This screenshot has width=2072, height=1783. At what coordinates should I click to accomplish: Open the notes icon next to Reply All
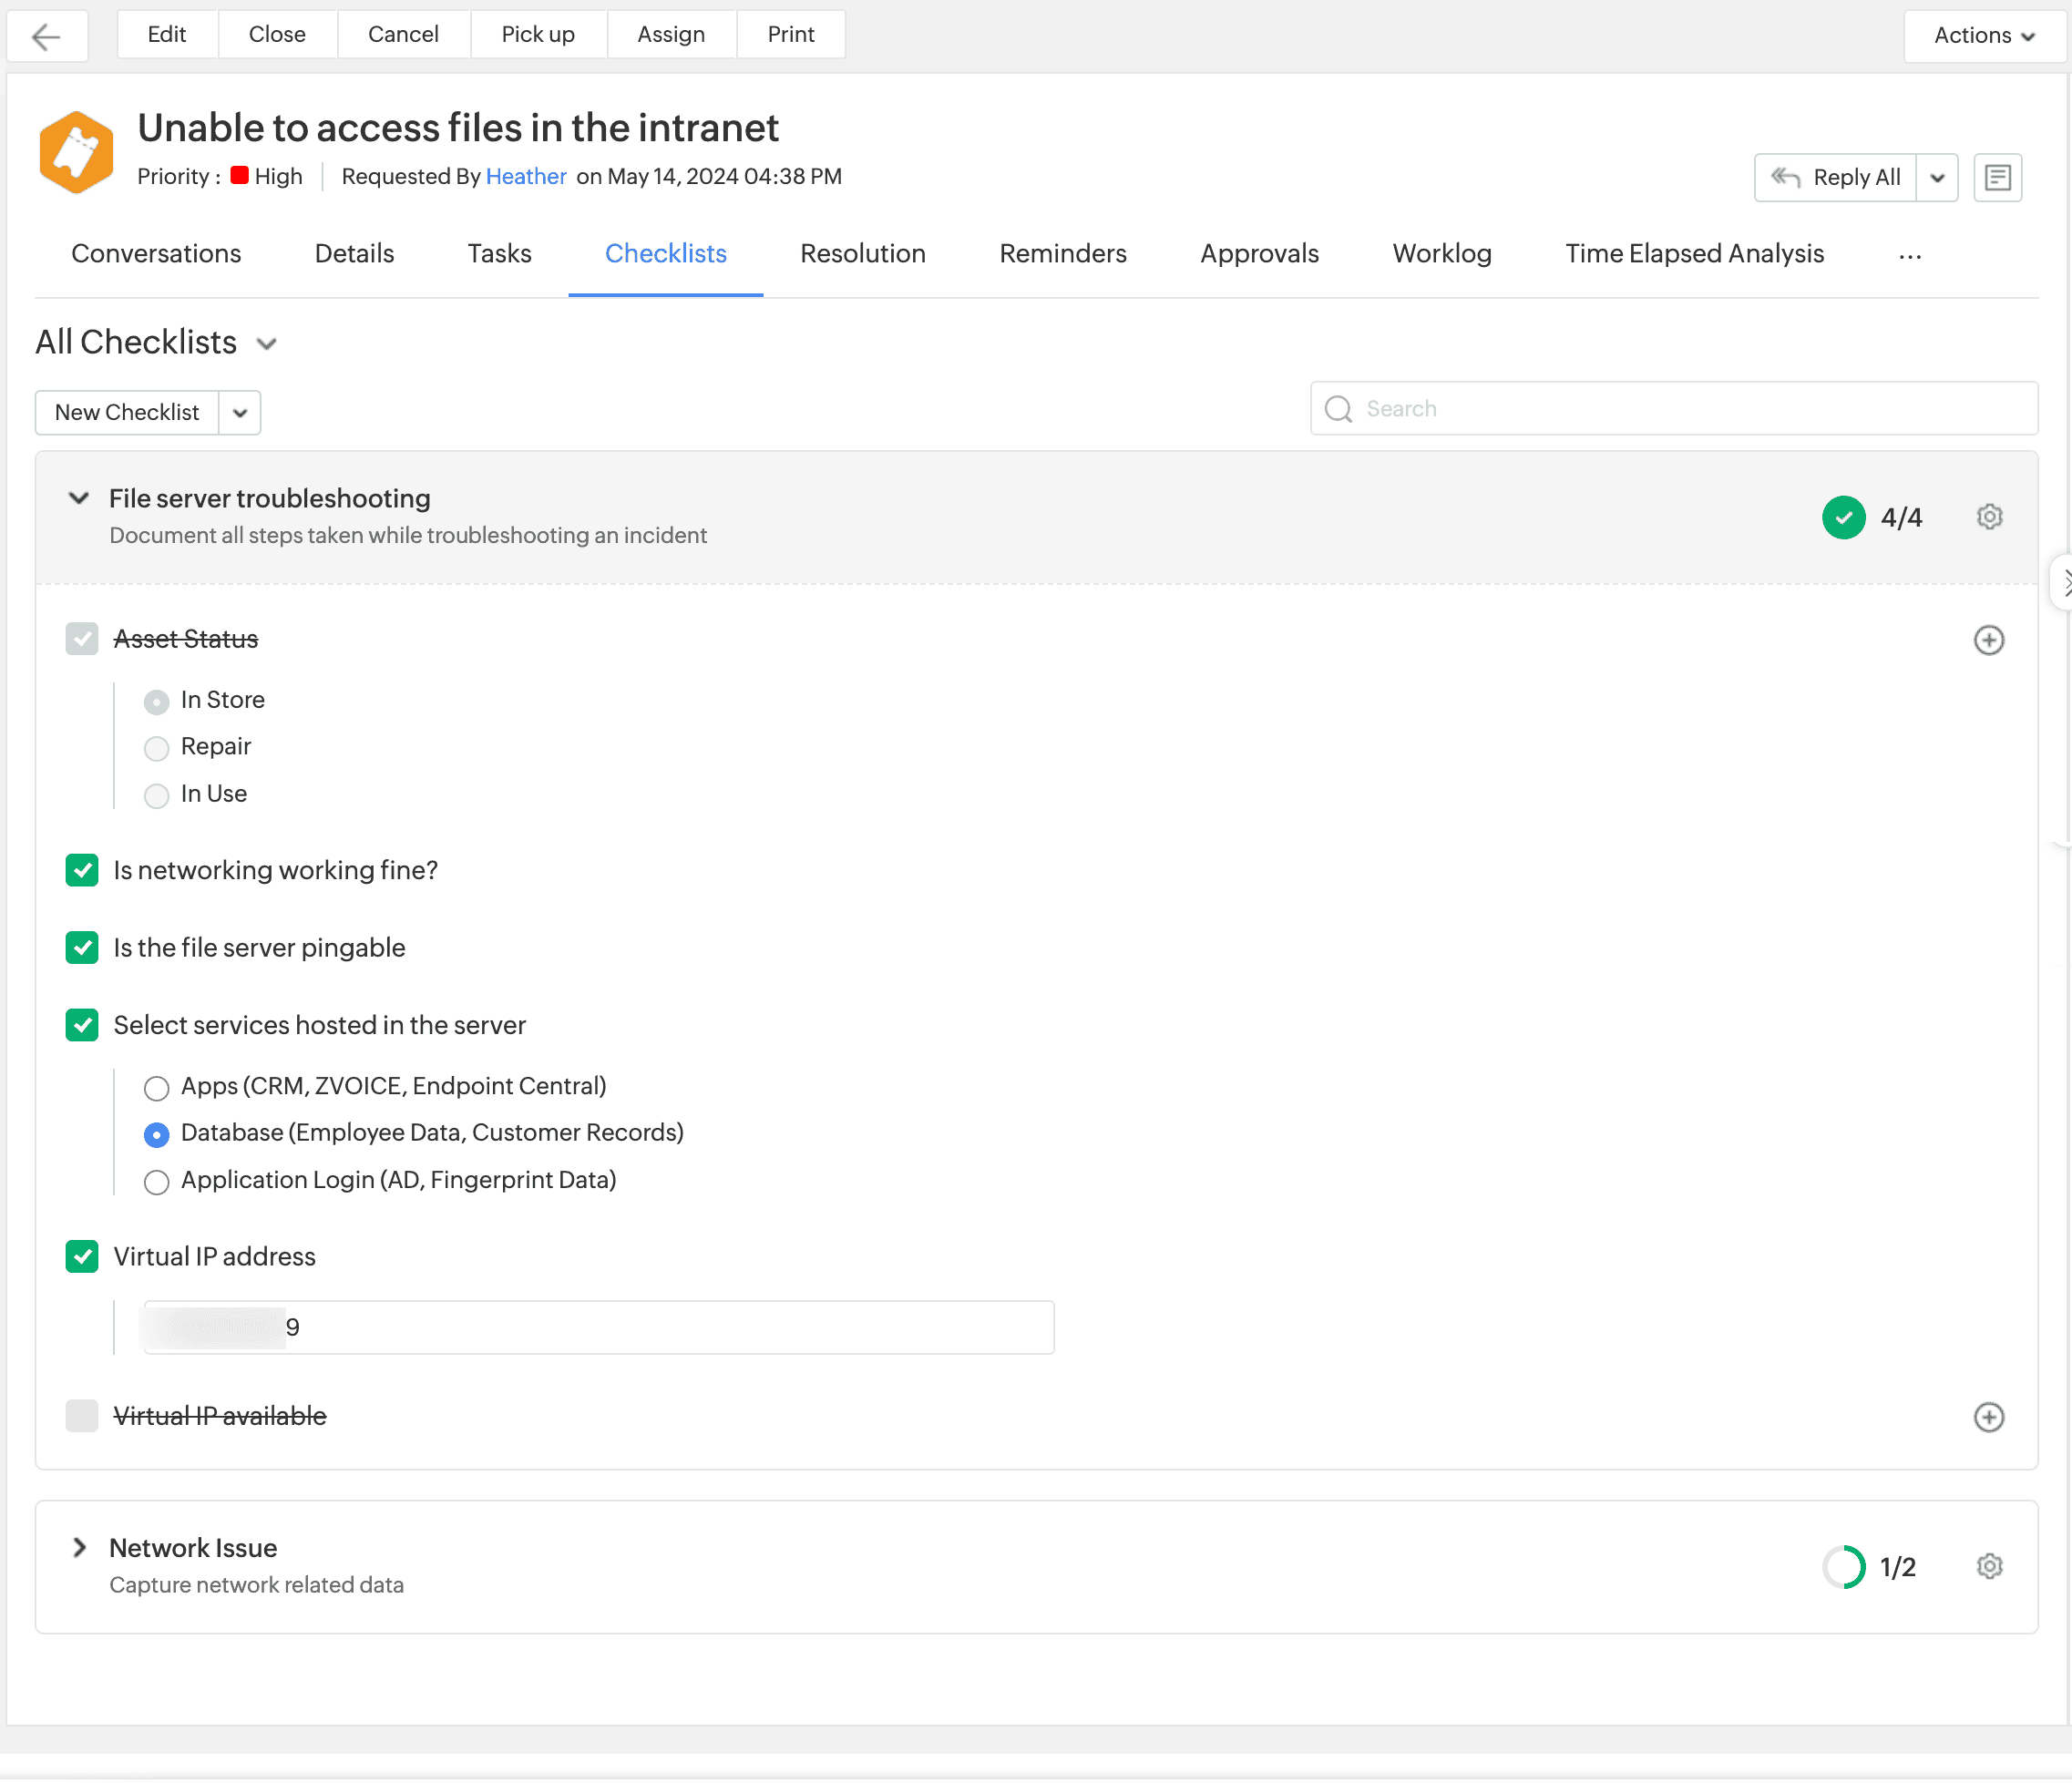pos(1997,178)
